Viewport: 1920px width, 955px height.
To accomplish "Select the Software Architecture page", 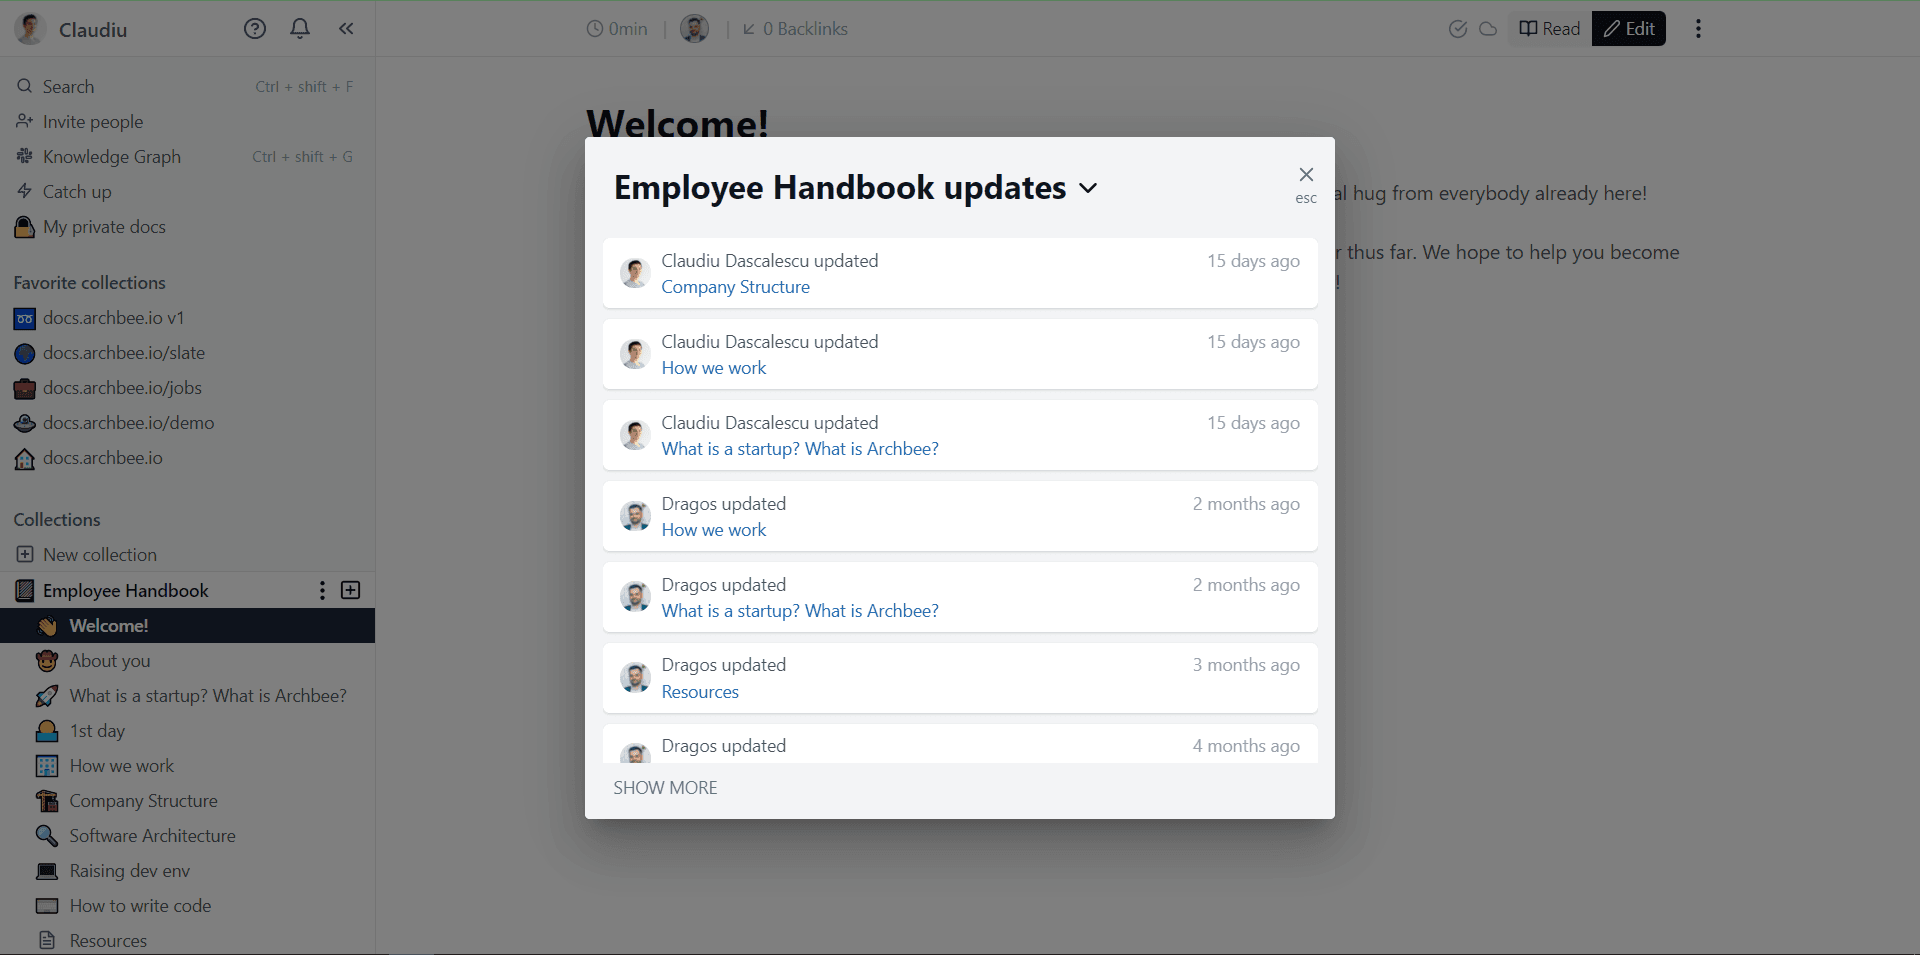I will tap(152, 835).
